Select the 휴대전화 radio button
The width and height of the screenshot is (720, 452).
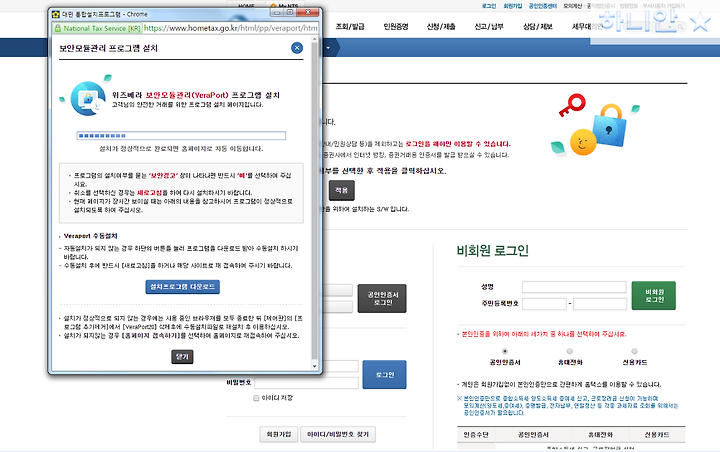pyautogui.click(x=570, y=351)
